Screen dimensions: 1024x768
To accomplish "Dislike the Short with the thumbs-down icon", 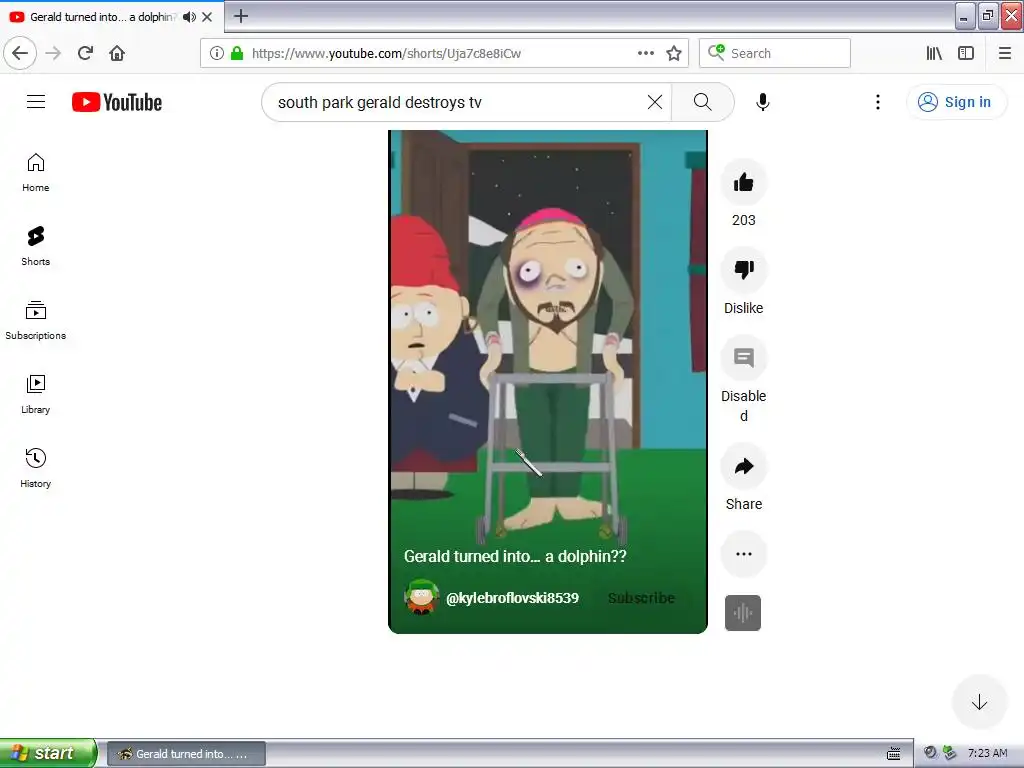I will 744,270.
